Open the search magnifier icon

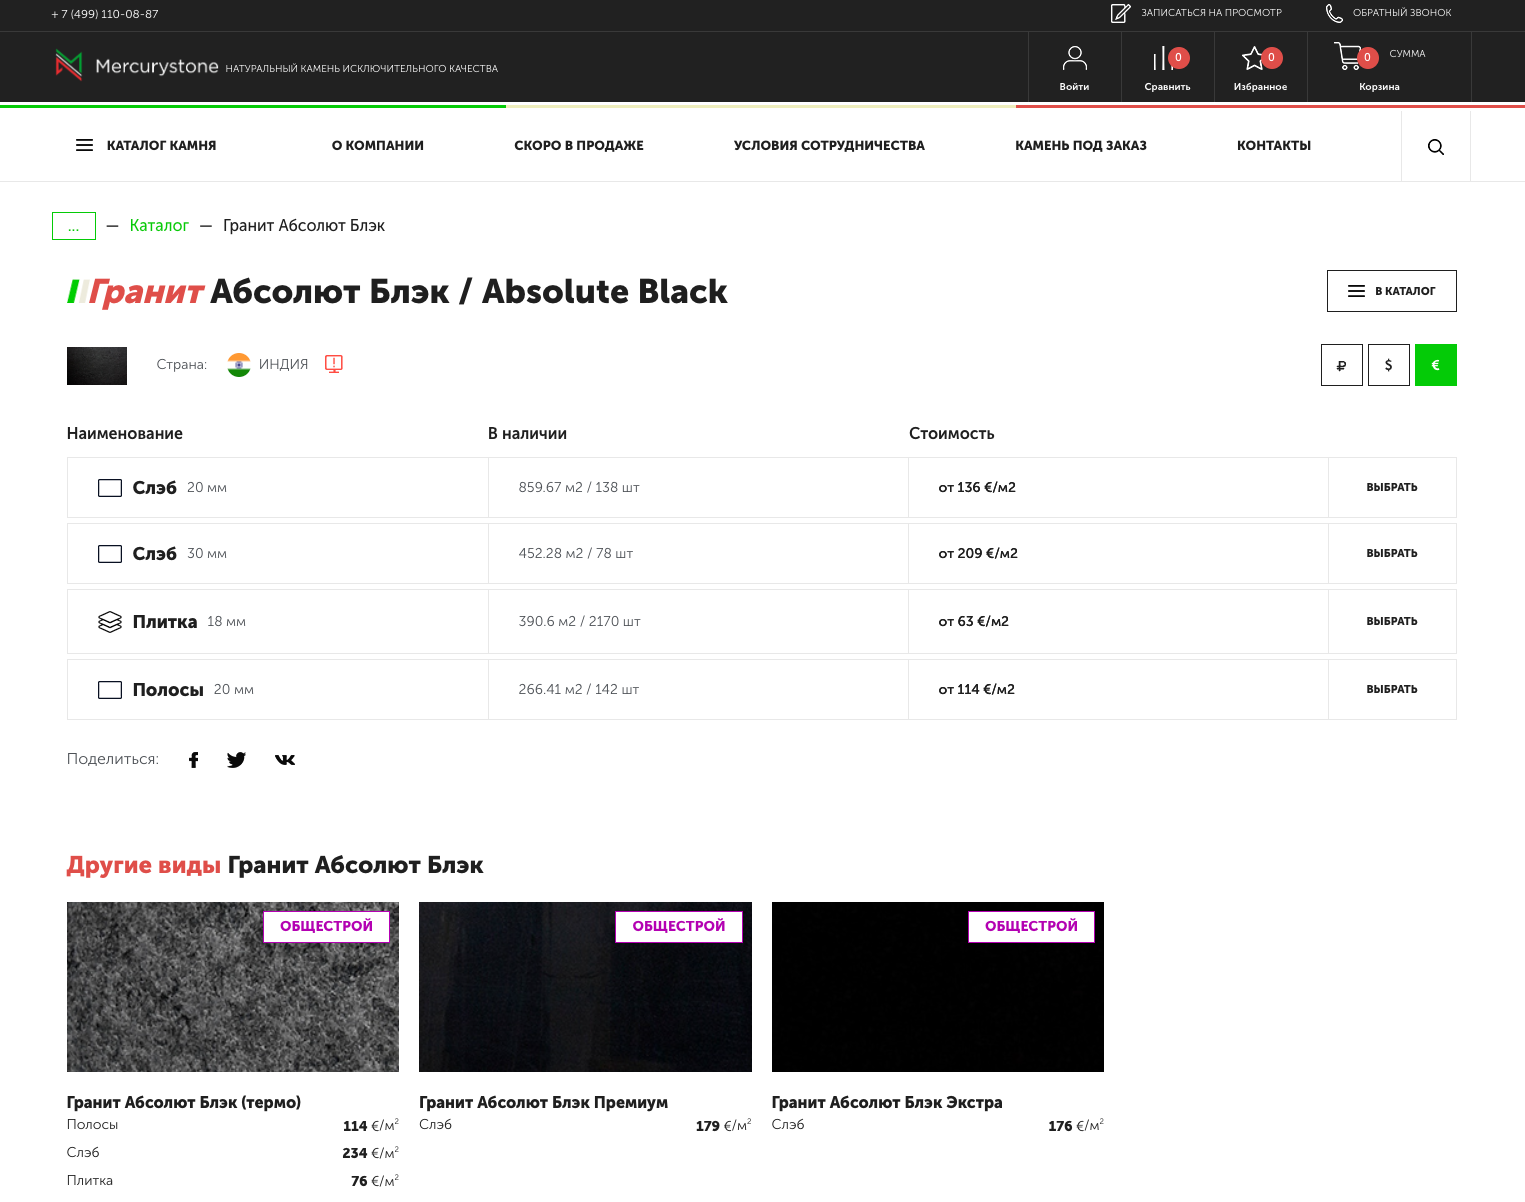click(1435, 147)
